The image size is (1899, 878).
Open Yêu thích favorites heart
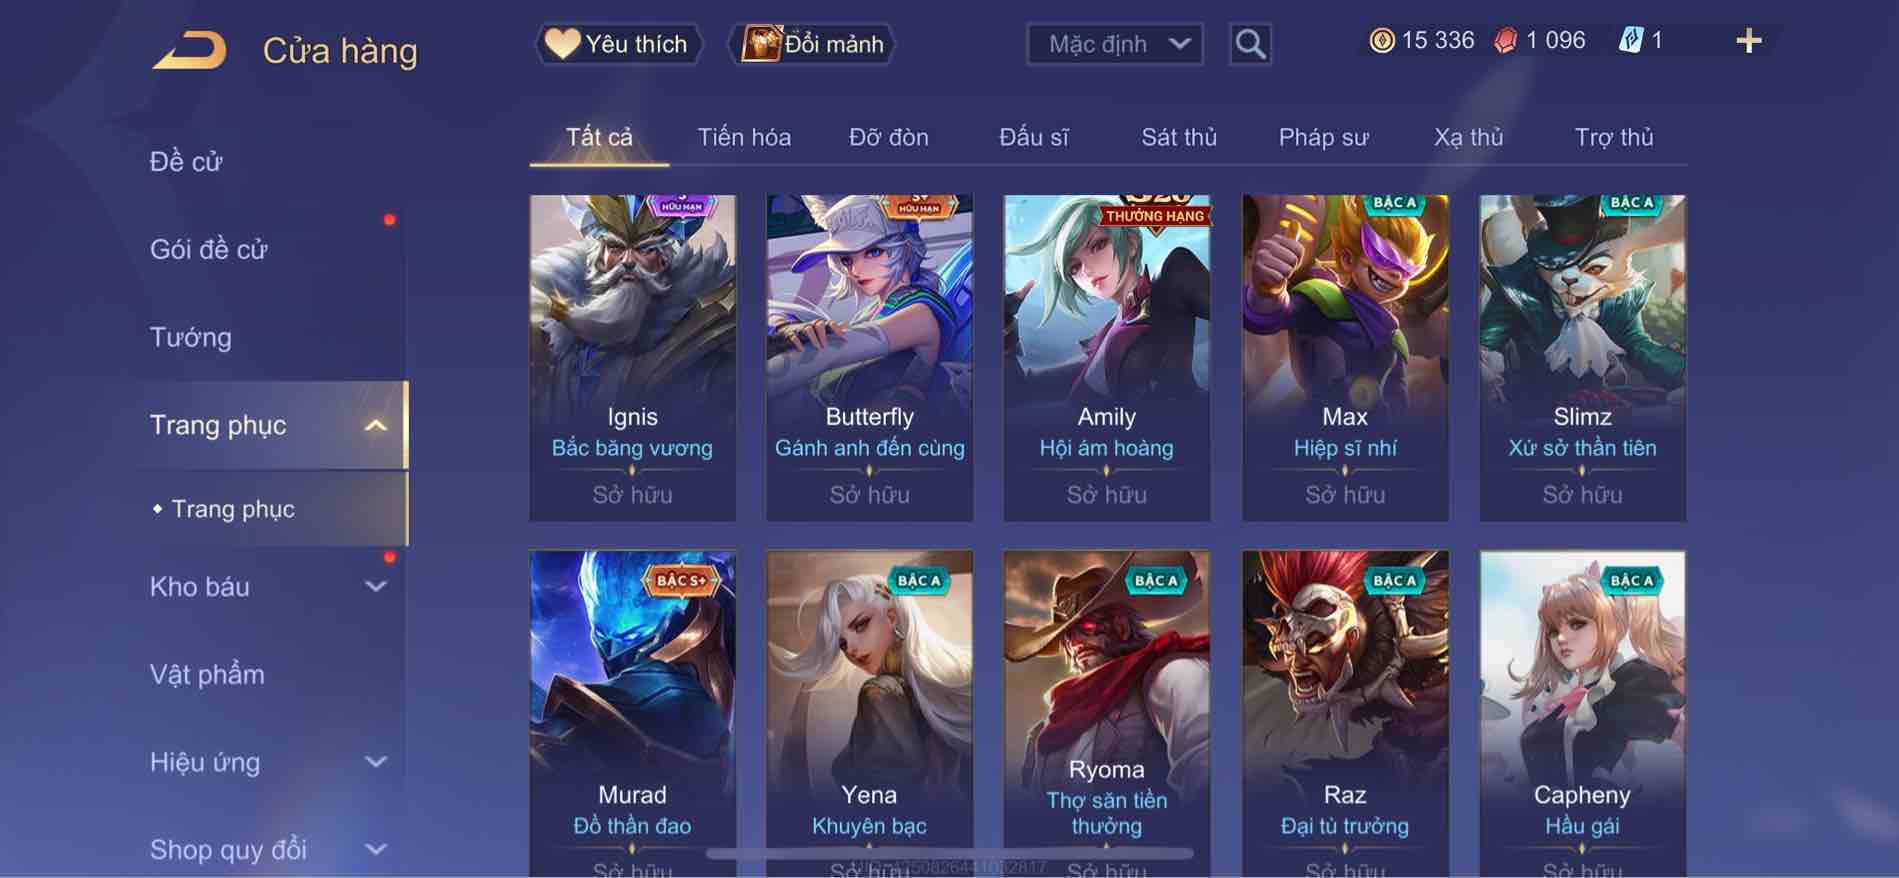click(616, 44)
